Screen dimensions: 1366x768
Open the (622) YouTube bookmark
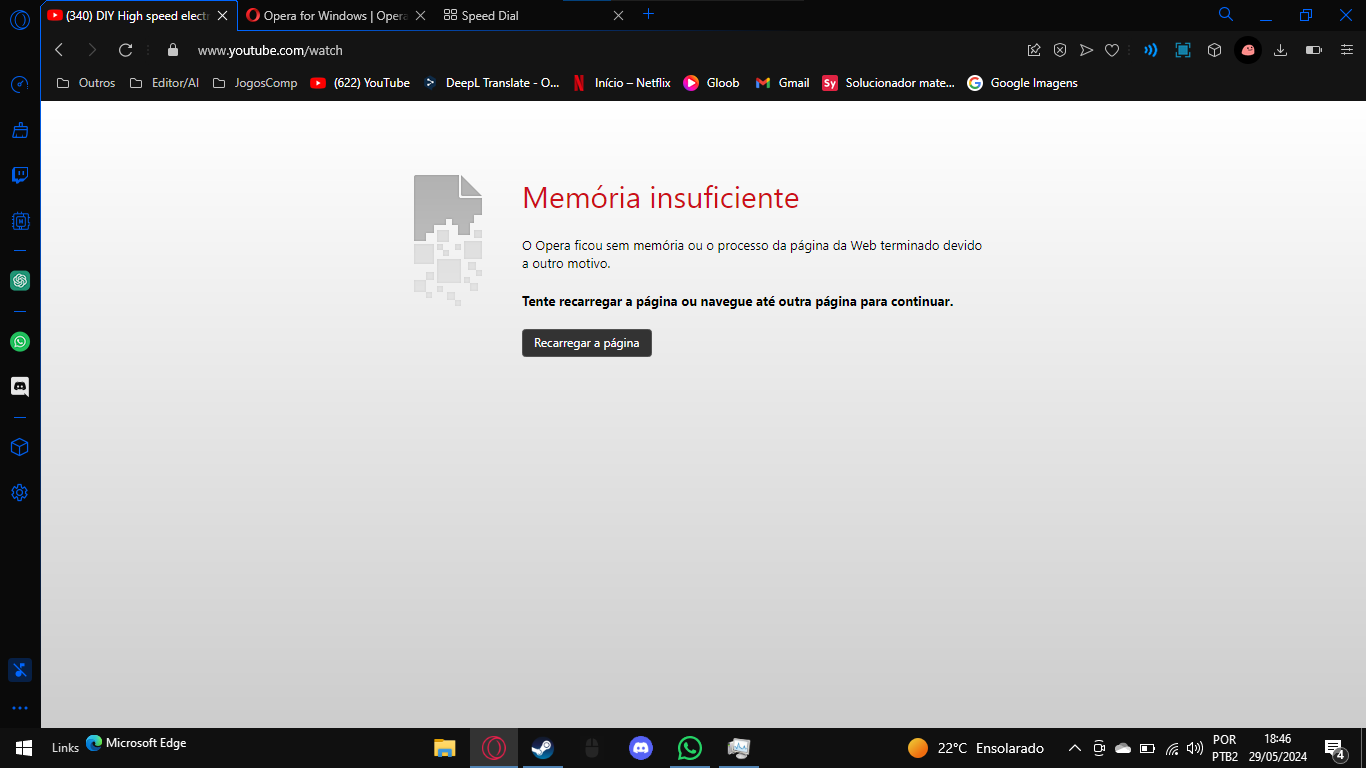click(x=360, y=83)
